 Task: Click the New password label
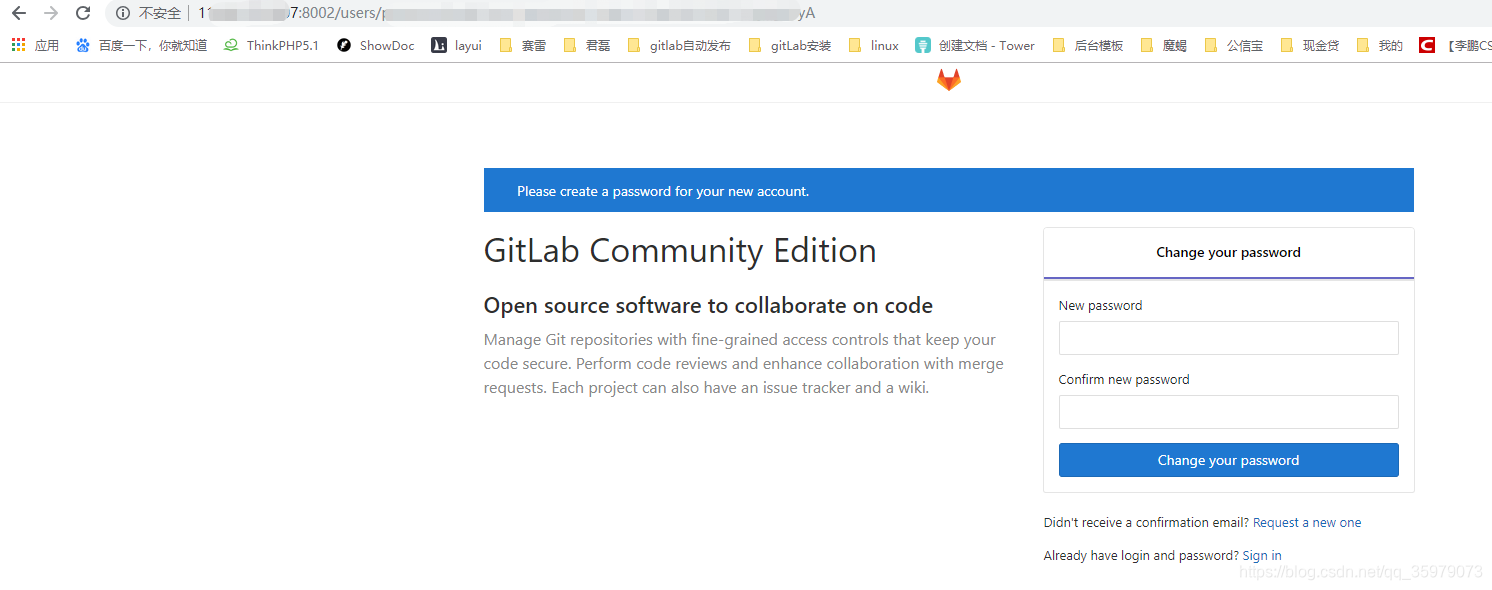pyautogui.click(x=1100, y=306)
